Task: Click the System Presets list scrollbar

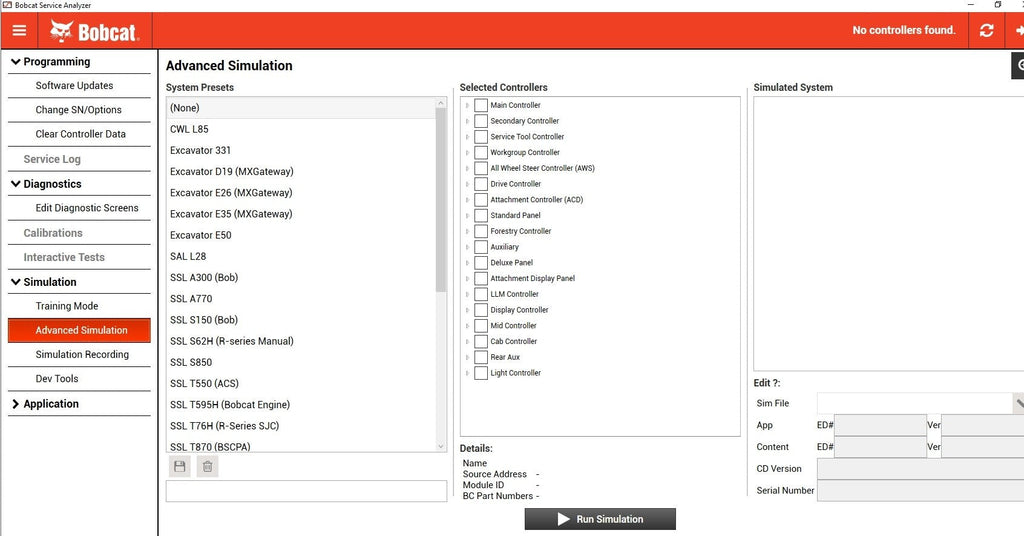Action: pyautogui.click(x=441, y=200)
